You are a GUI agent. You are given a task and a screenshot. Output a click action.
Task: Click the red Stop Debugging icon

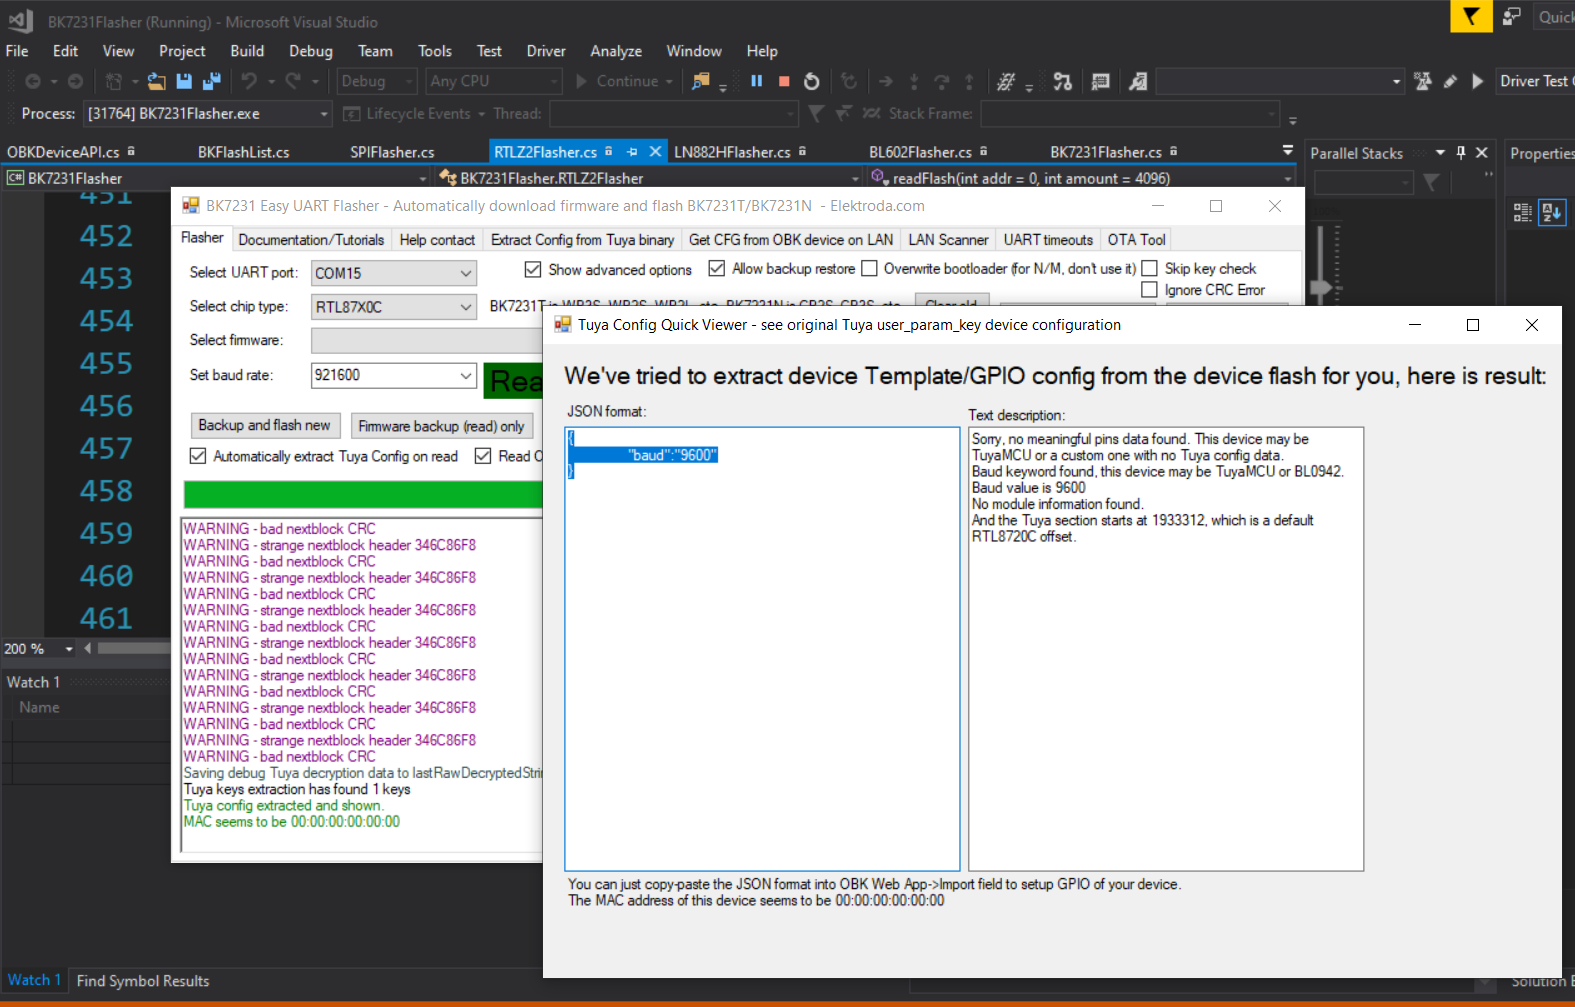[x=784, y=81]
